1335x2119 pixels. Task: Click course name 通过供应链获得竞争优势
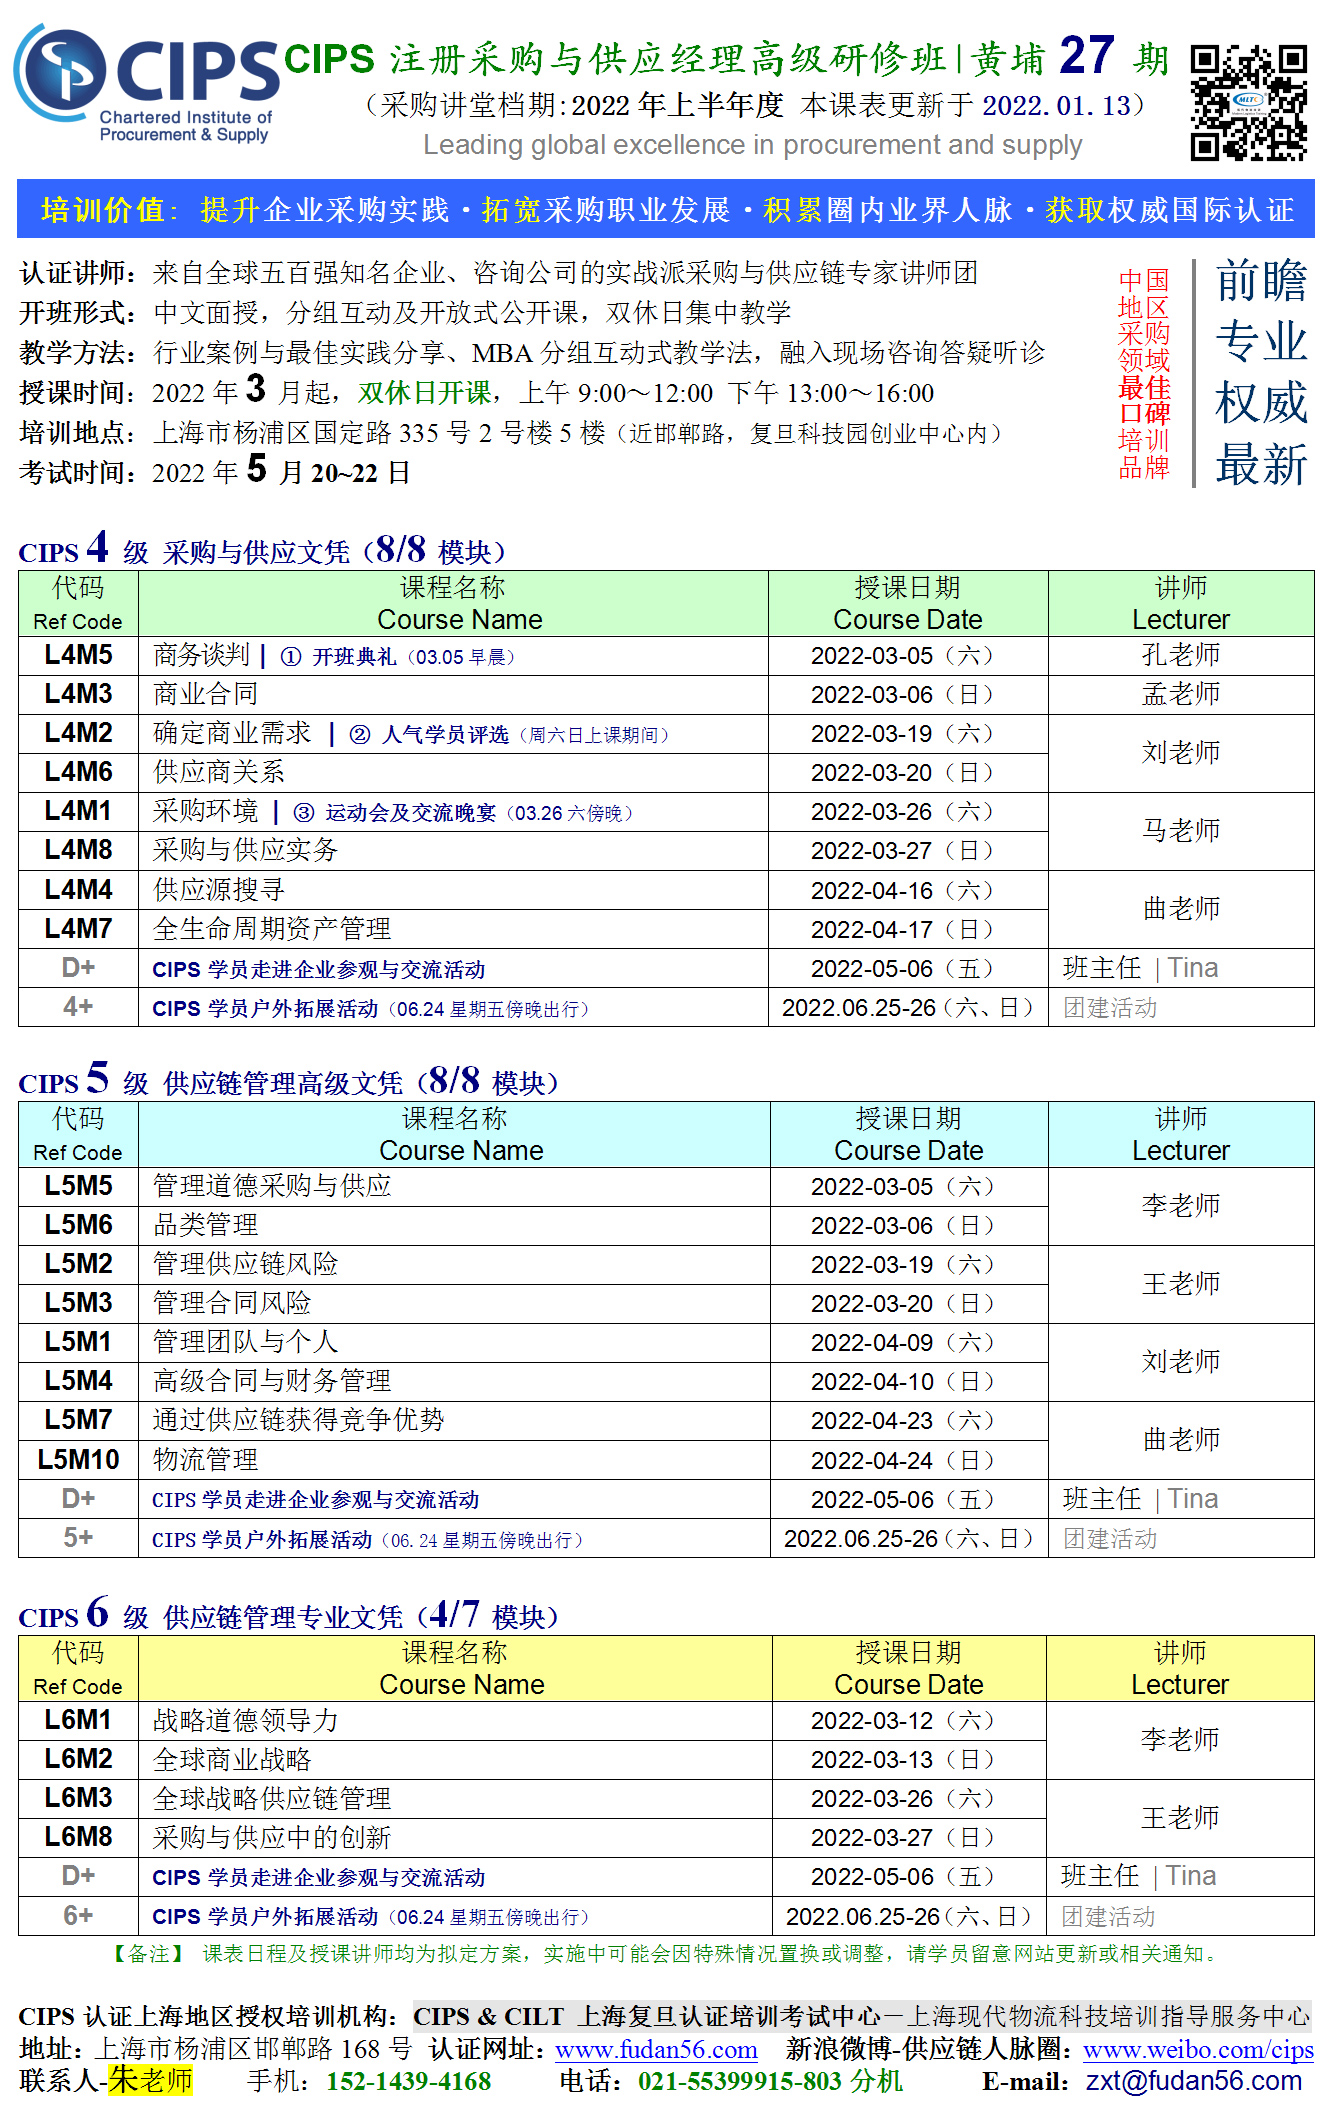click(299, 1420)
